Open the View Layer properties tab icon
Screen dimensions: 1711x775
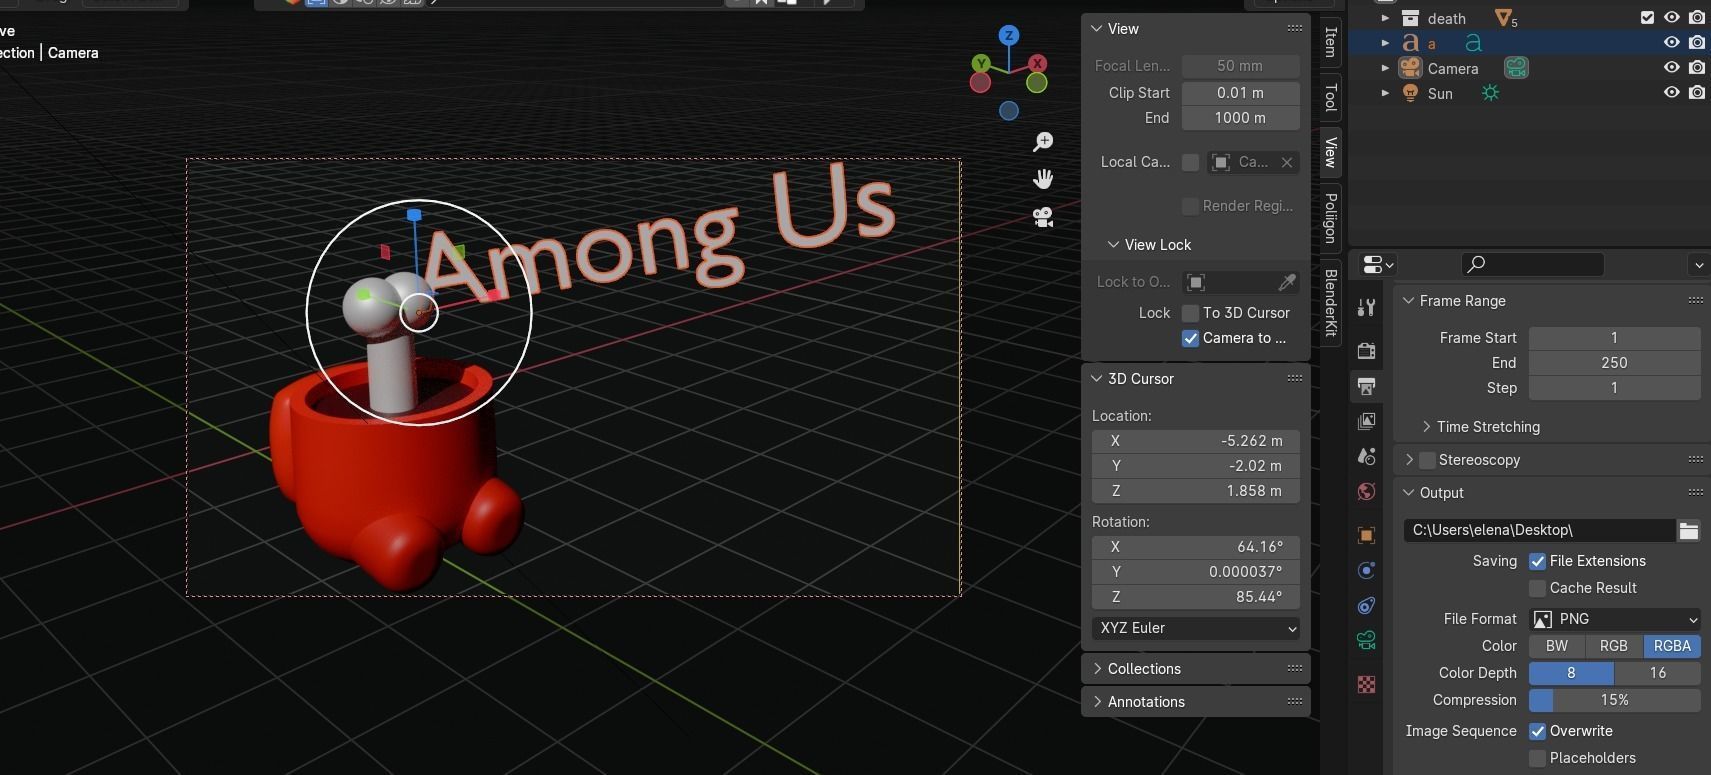[x=1366, y=421]
